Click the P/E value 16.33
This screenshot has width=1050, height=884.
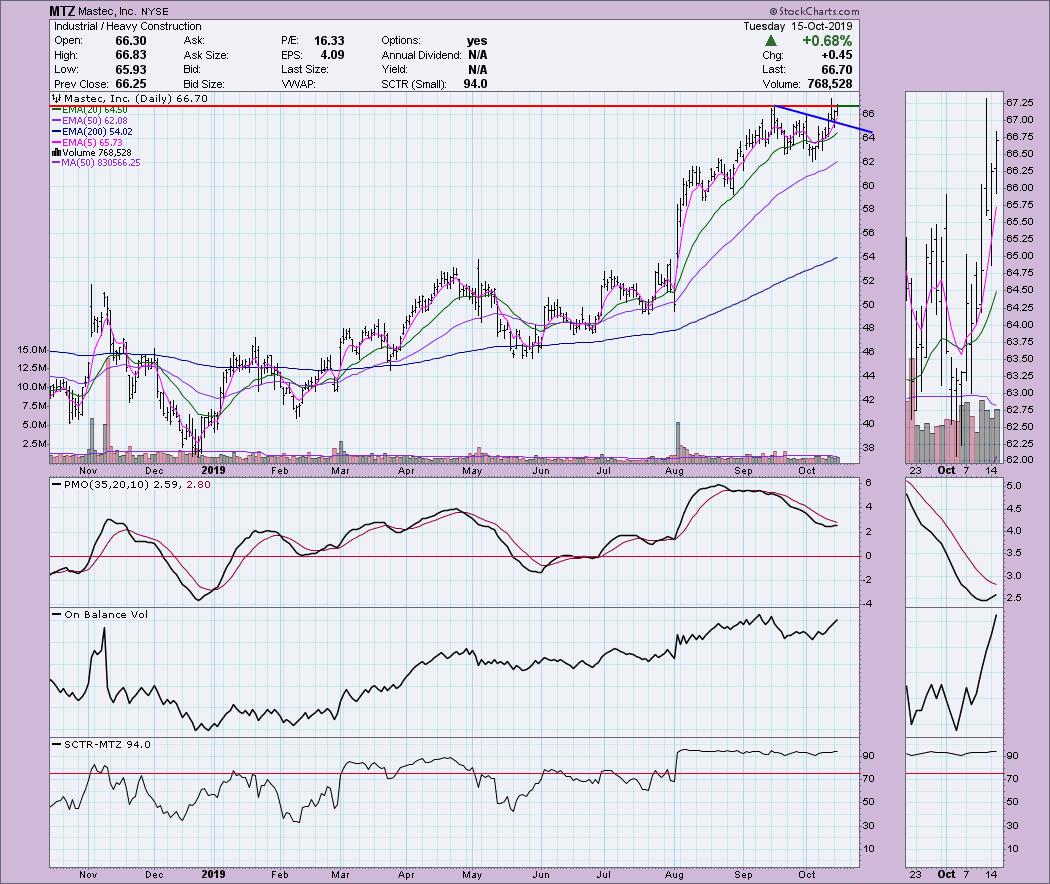click(329, 41)
